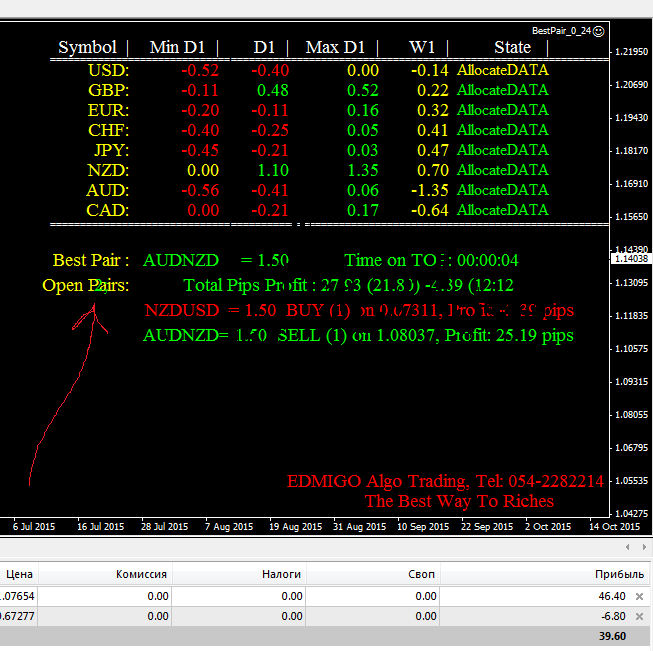This screenshot has width=653, height=651.
Task: Close the order with profit 46.40
Action: (639, 596)
